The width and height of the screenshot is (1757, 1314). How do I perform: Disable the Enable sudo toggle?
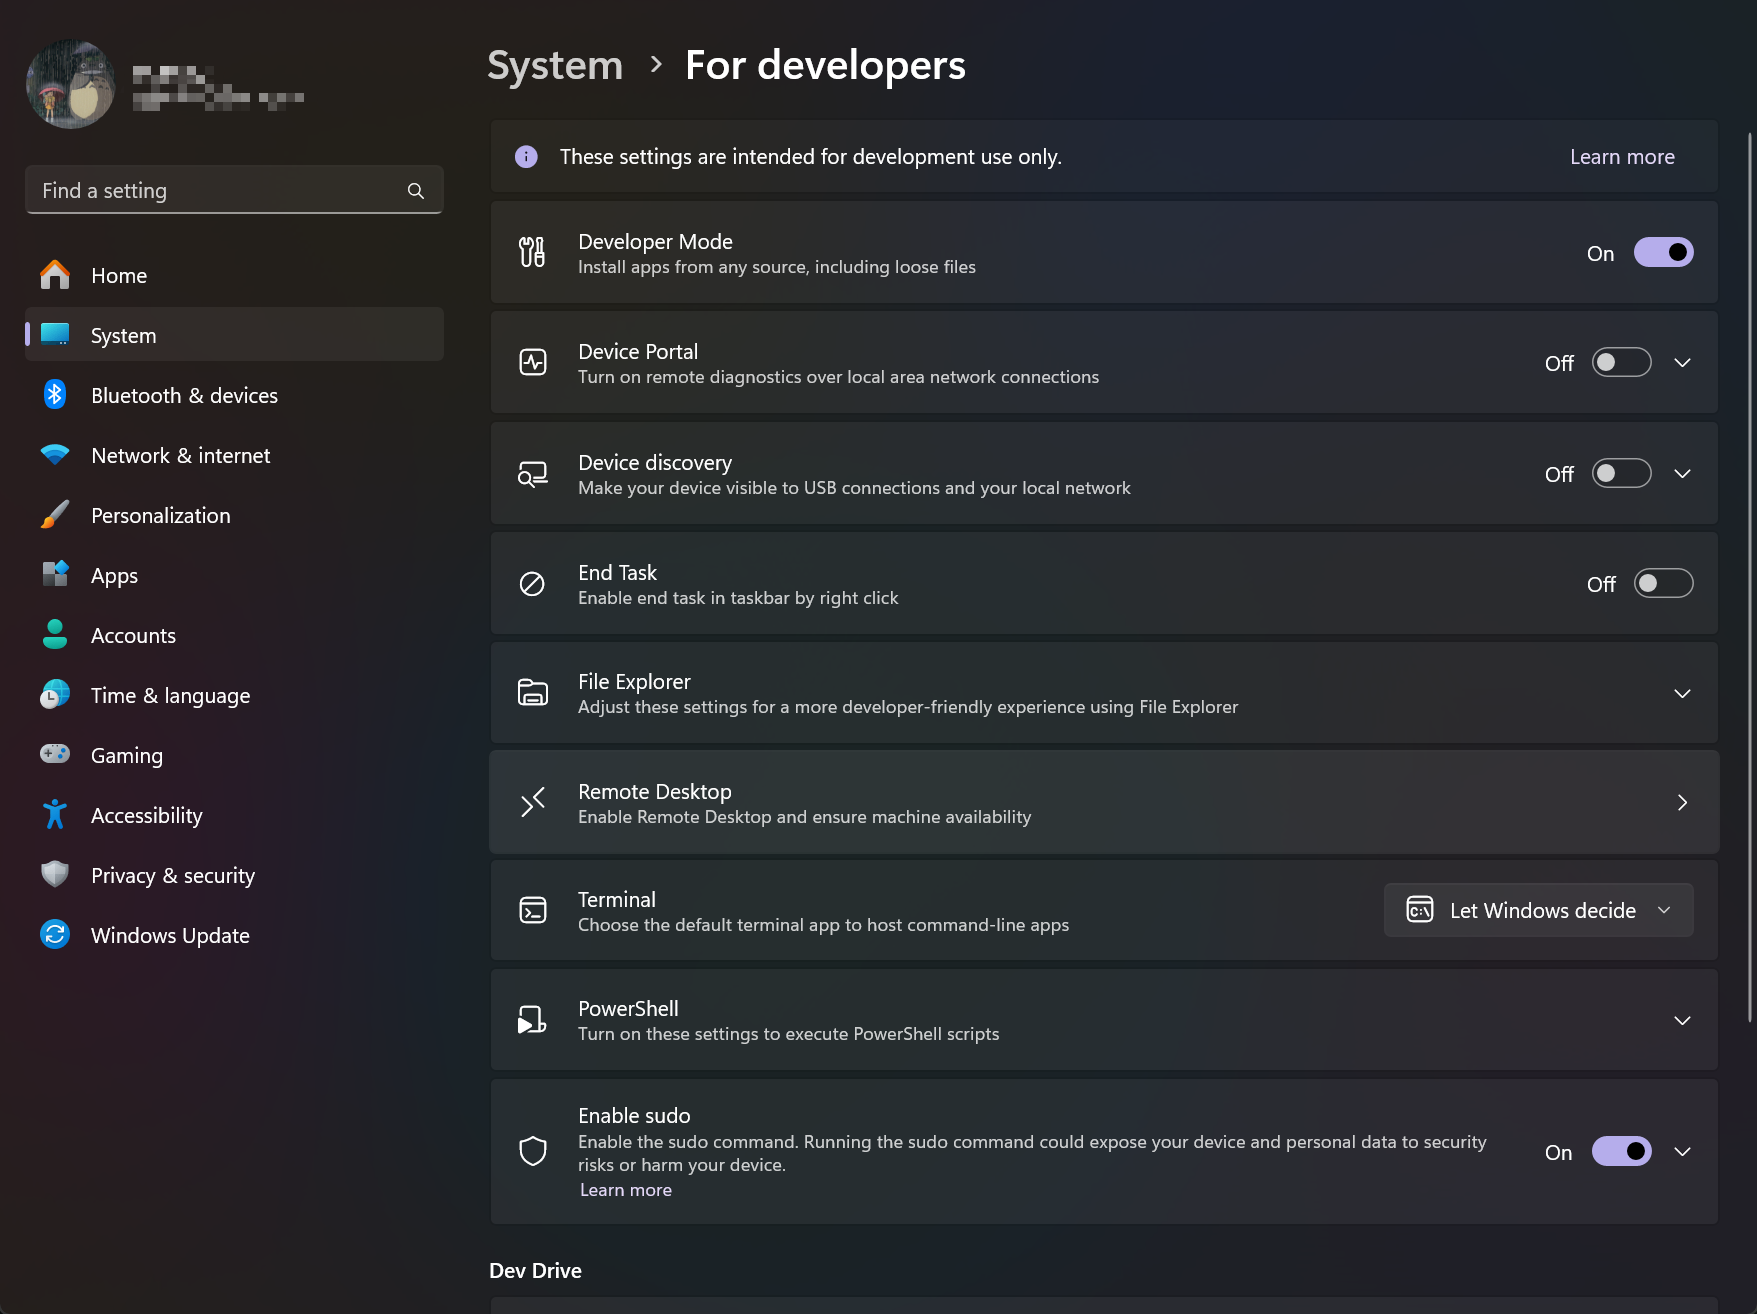[x=1622, y=1151]
